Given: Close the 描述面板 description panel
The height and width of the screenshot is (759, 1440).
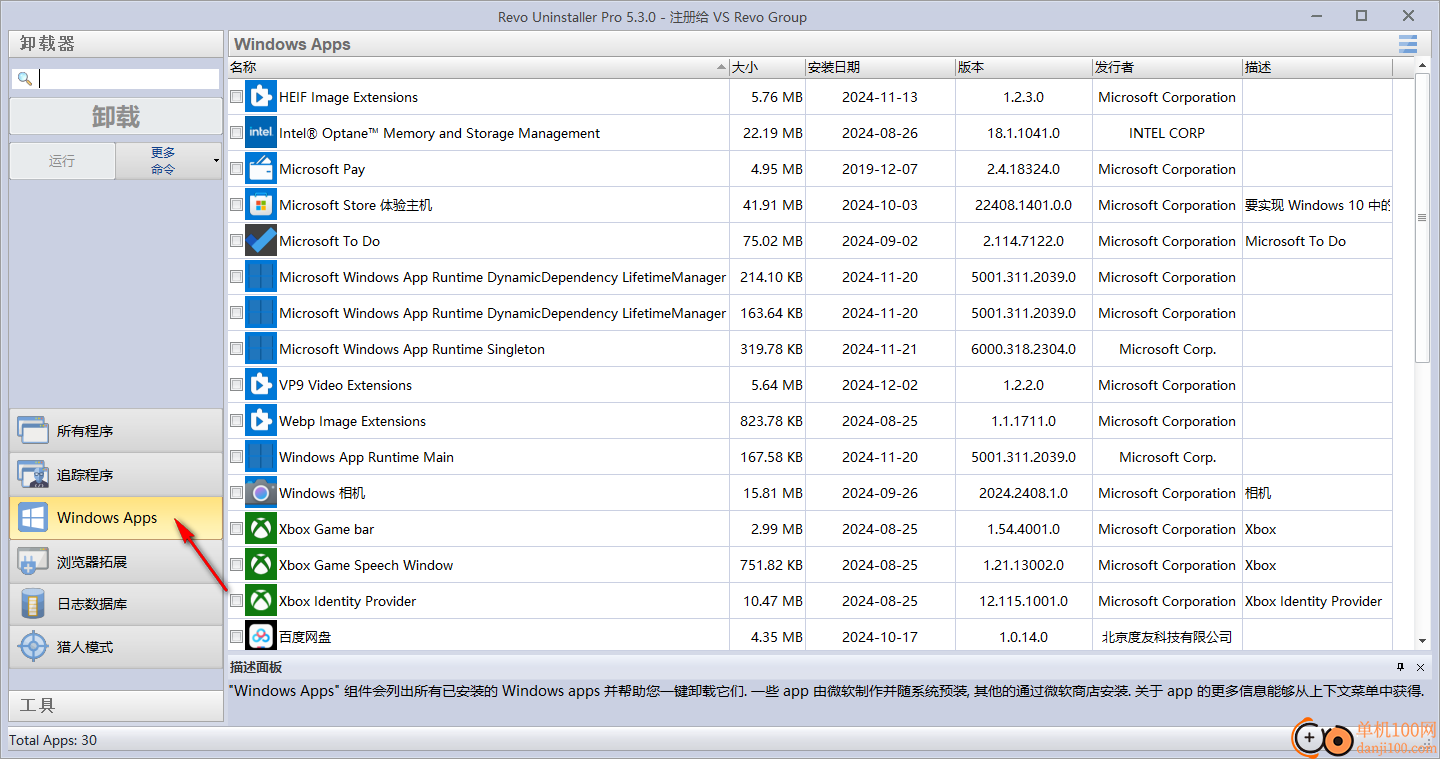Looking at the screenshot, I should point(1419,667).
